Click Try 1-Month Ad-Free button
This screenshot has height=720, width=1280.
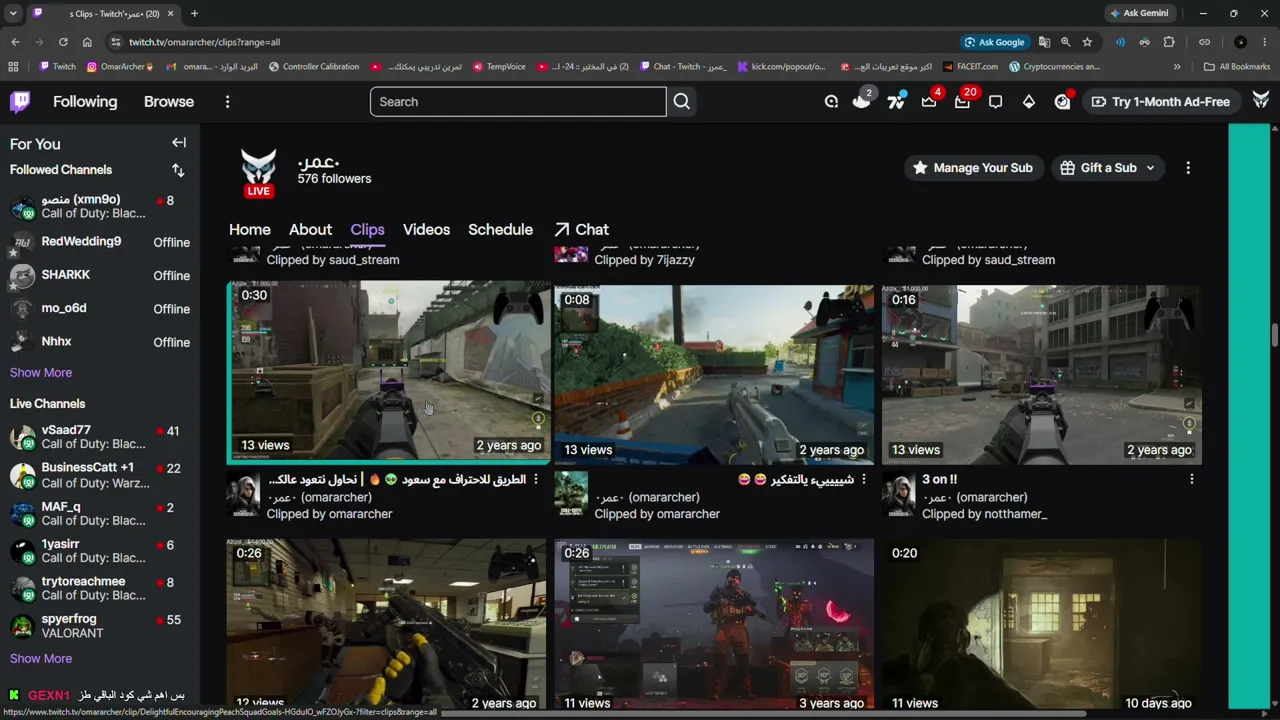1160,101
